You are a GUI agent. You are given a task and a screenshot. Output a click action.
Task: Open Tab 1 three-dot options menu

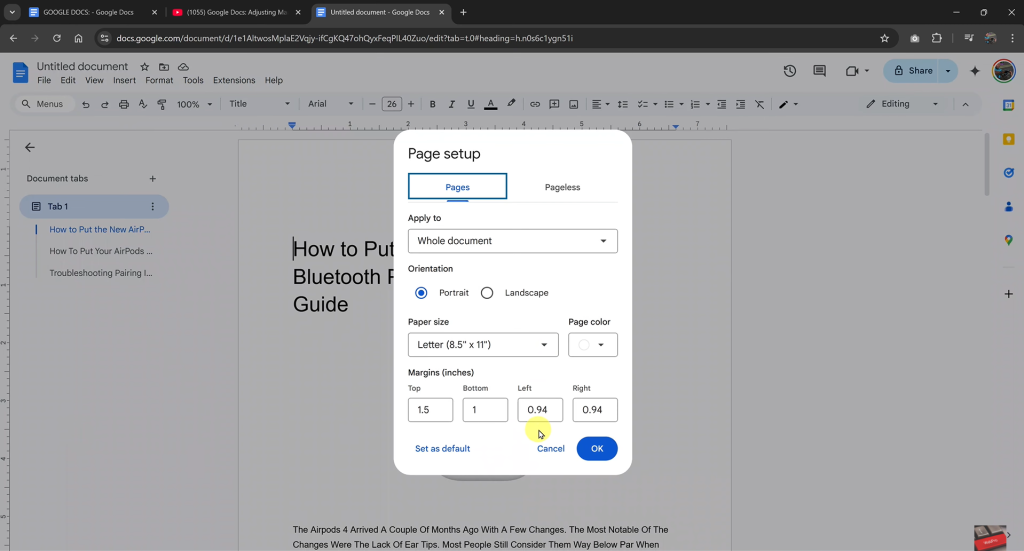pyautogui.click(x=153, y=206)
